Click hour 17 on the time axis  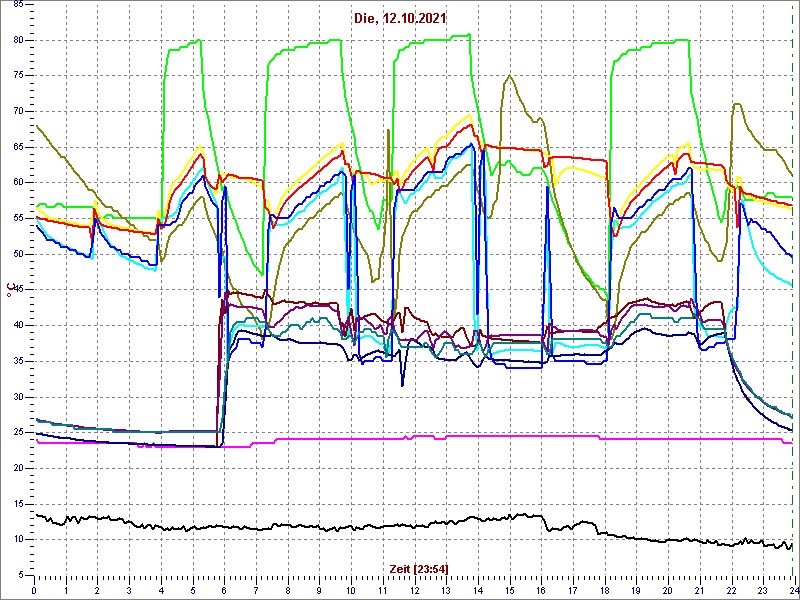tap(572, 590)
